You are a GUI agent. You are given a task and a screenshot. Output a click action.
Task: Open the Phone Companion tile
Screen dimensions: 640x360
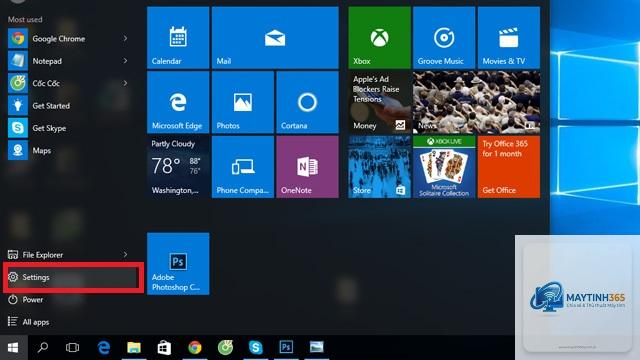coord(243,167)
